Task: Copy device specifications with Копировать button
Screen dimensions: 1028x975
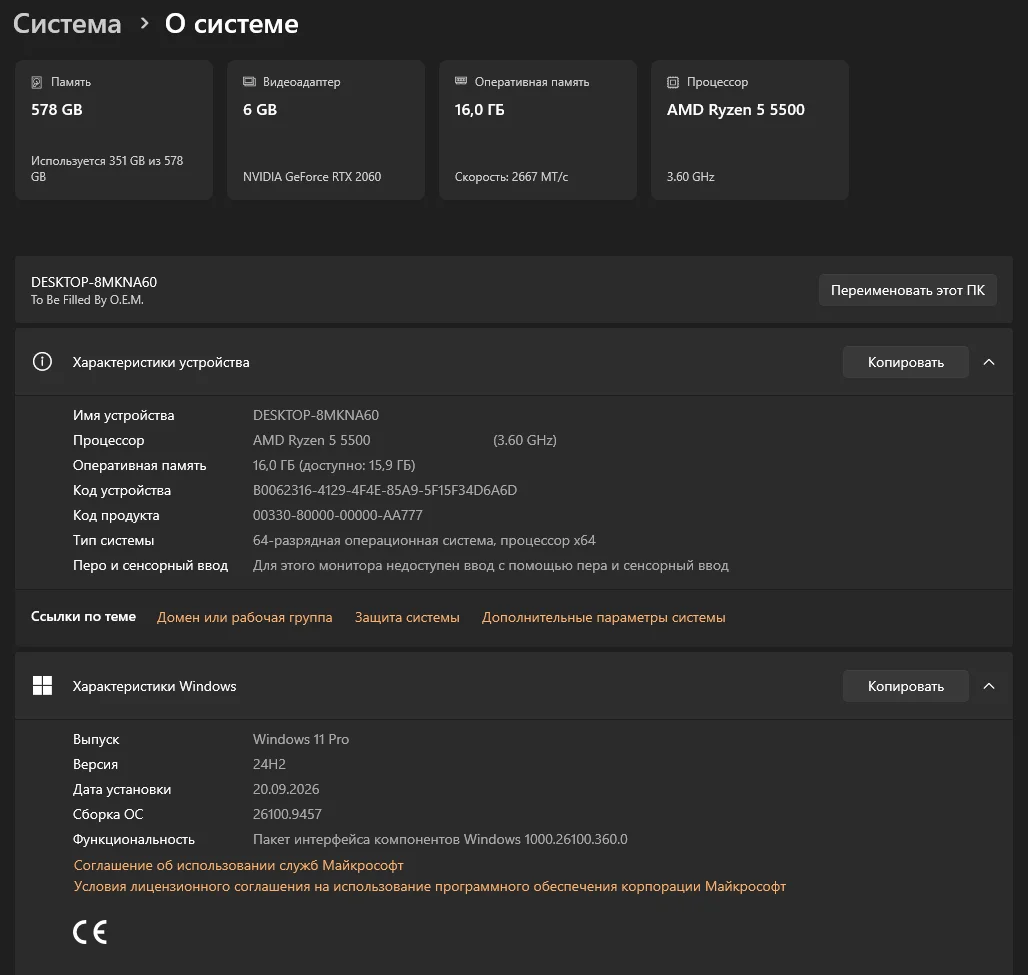Action: [905, 362]
